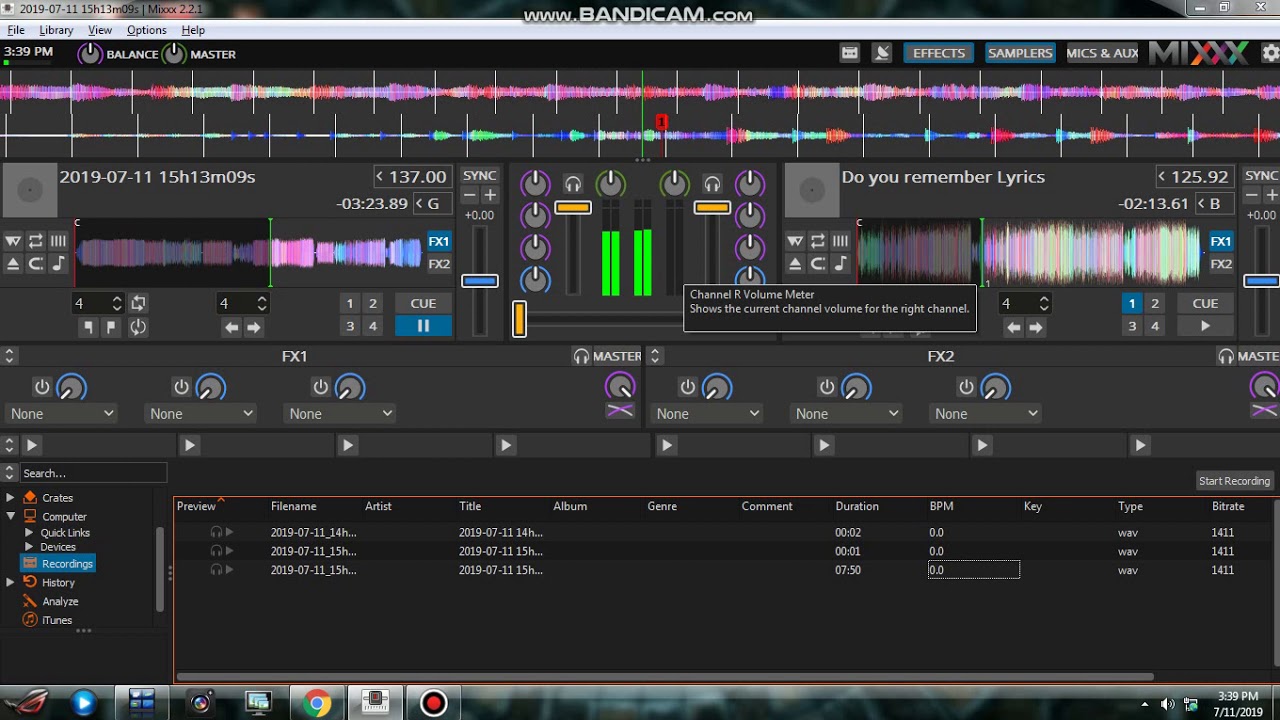Screen dimensions: 1280x720
Task: Click reloop/exit loop icon on left deck
Action: (x=138, y=327)
